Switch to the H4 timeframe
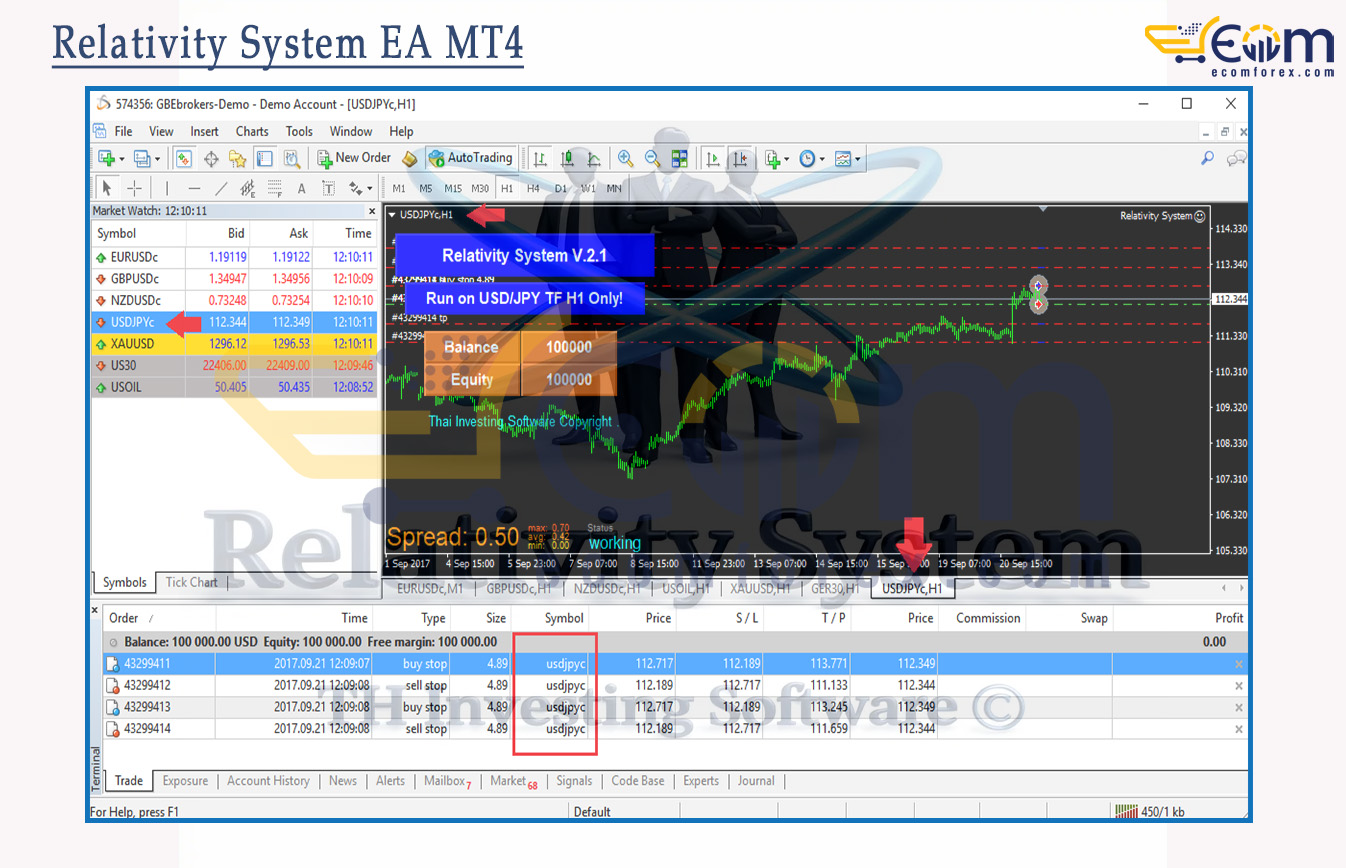 [533, 188]
